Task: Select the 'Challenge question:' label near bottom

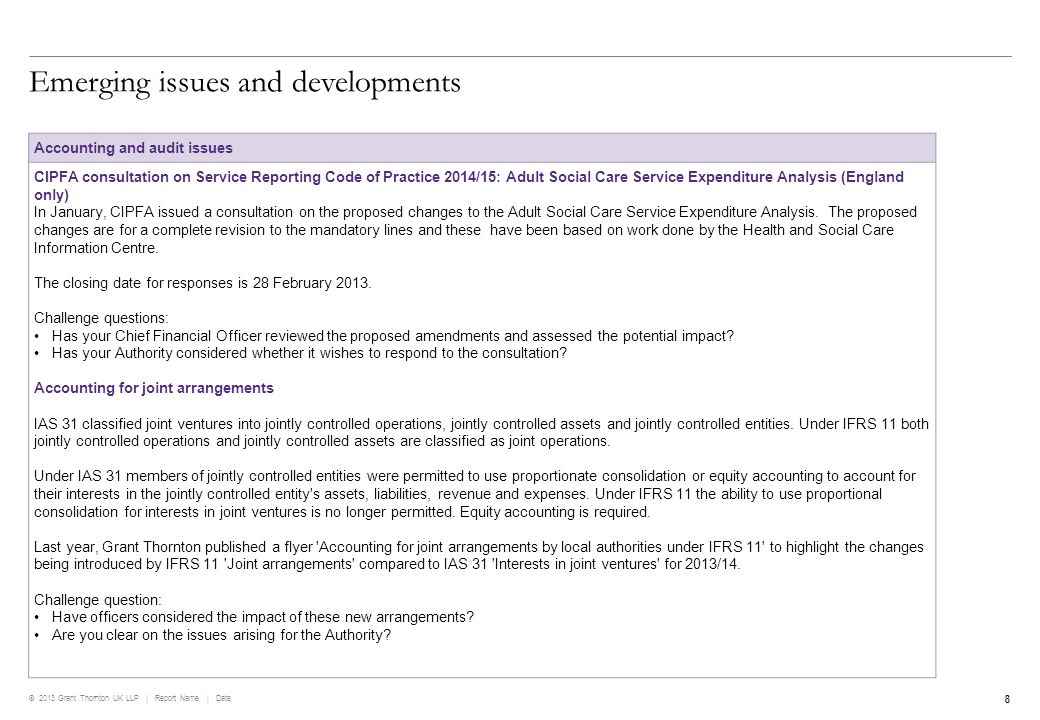Action: point(98,600)
